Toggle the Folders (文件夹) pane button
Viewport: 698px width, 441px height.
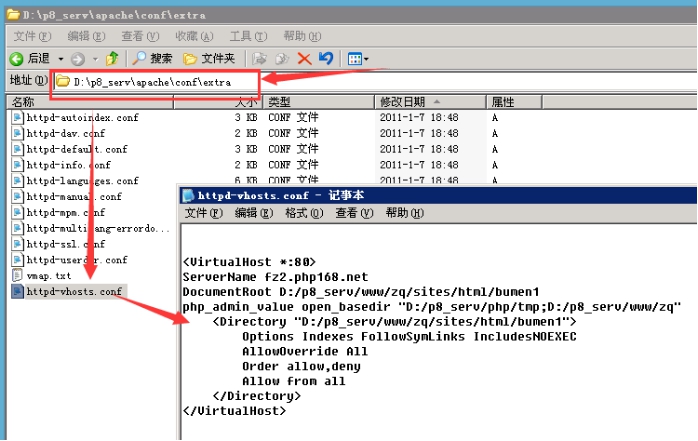coord(210,59)
